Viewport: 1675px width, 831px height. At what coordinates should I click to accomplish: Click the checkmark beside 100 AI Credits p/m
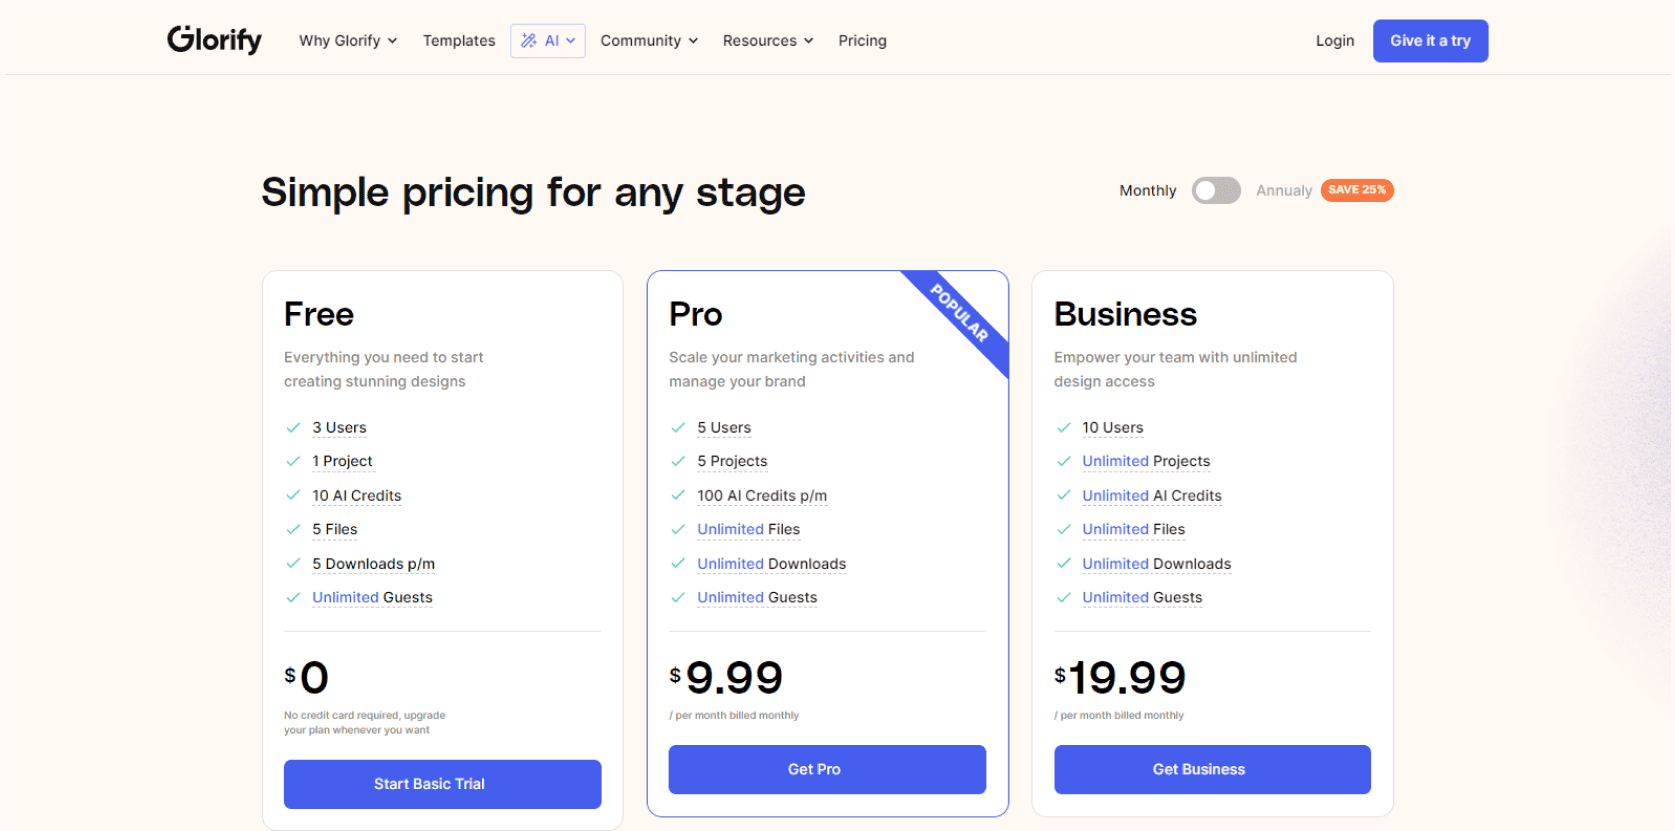[678, 495]
